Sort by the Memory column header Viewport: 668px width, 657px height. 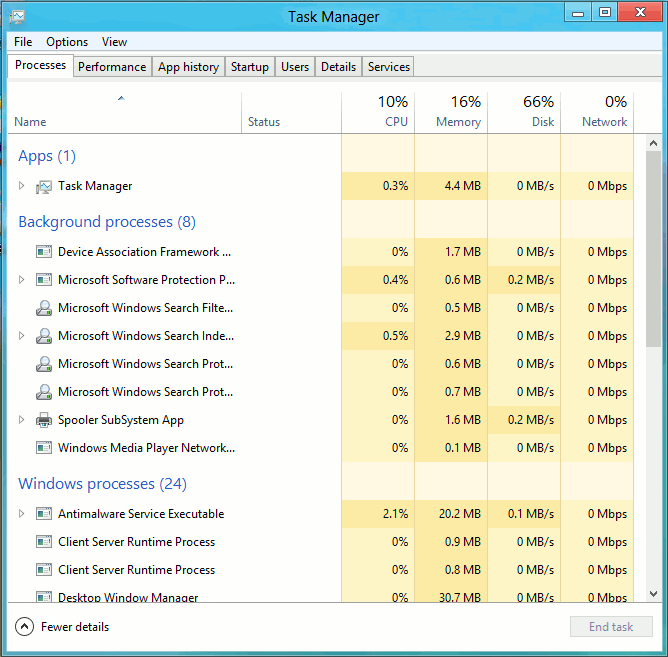[x=451, y=113]
